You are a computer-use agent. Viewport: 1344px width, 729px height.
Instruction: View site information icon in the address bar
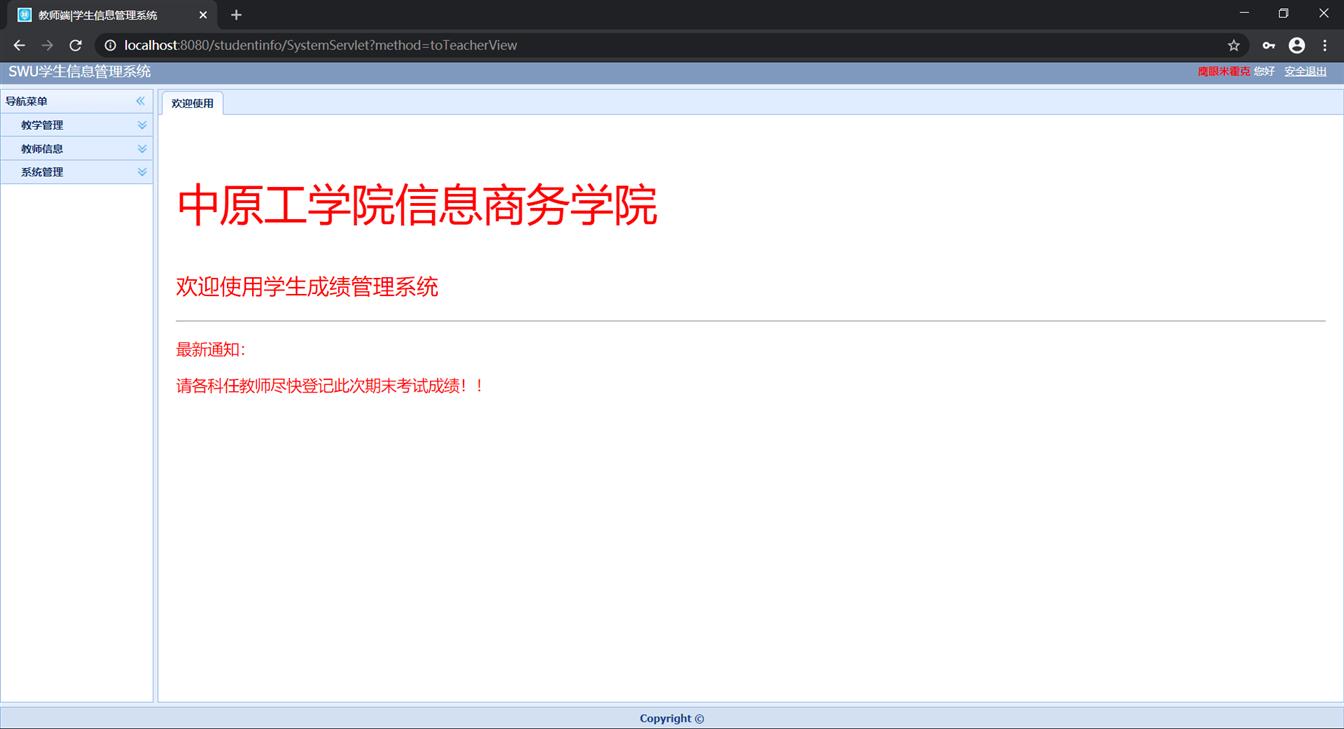110,45
